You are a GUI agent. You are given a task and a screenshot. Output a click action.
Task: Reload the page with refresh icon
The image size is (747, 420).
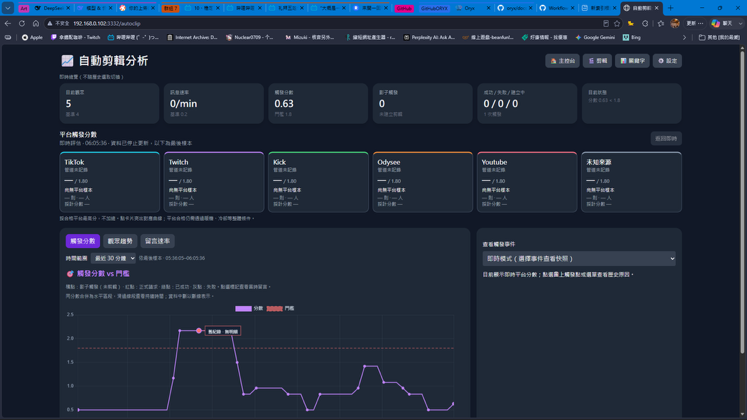tap(22, 23)
